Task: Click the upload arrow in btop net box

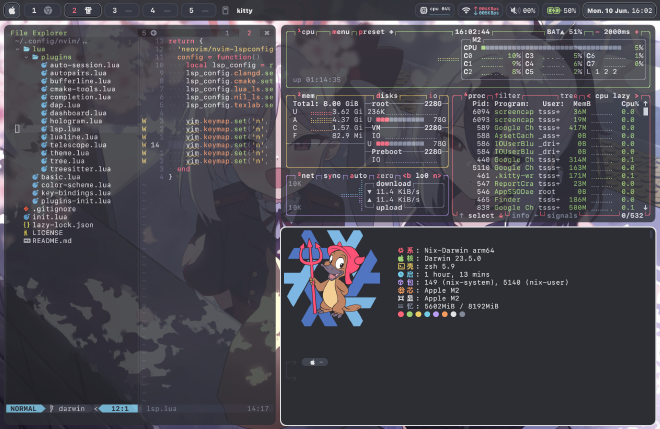Action: [370, 200]
